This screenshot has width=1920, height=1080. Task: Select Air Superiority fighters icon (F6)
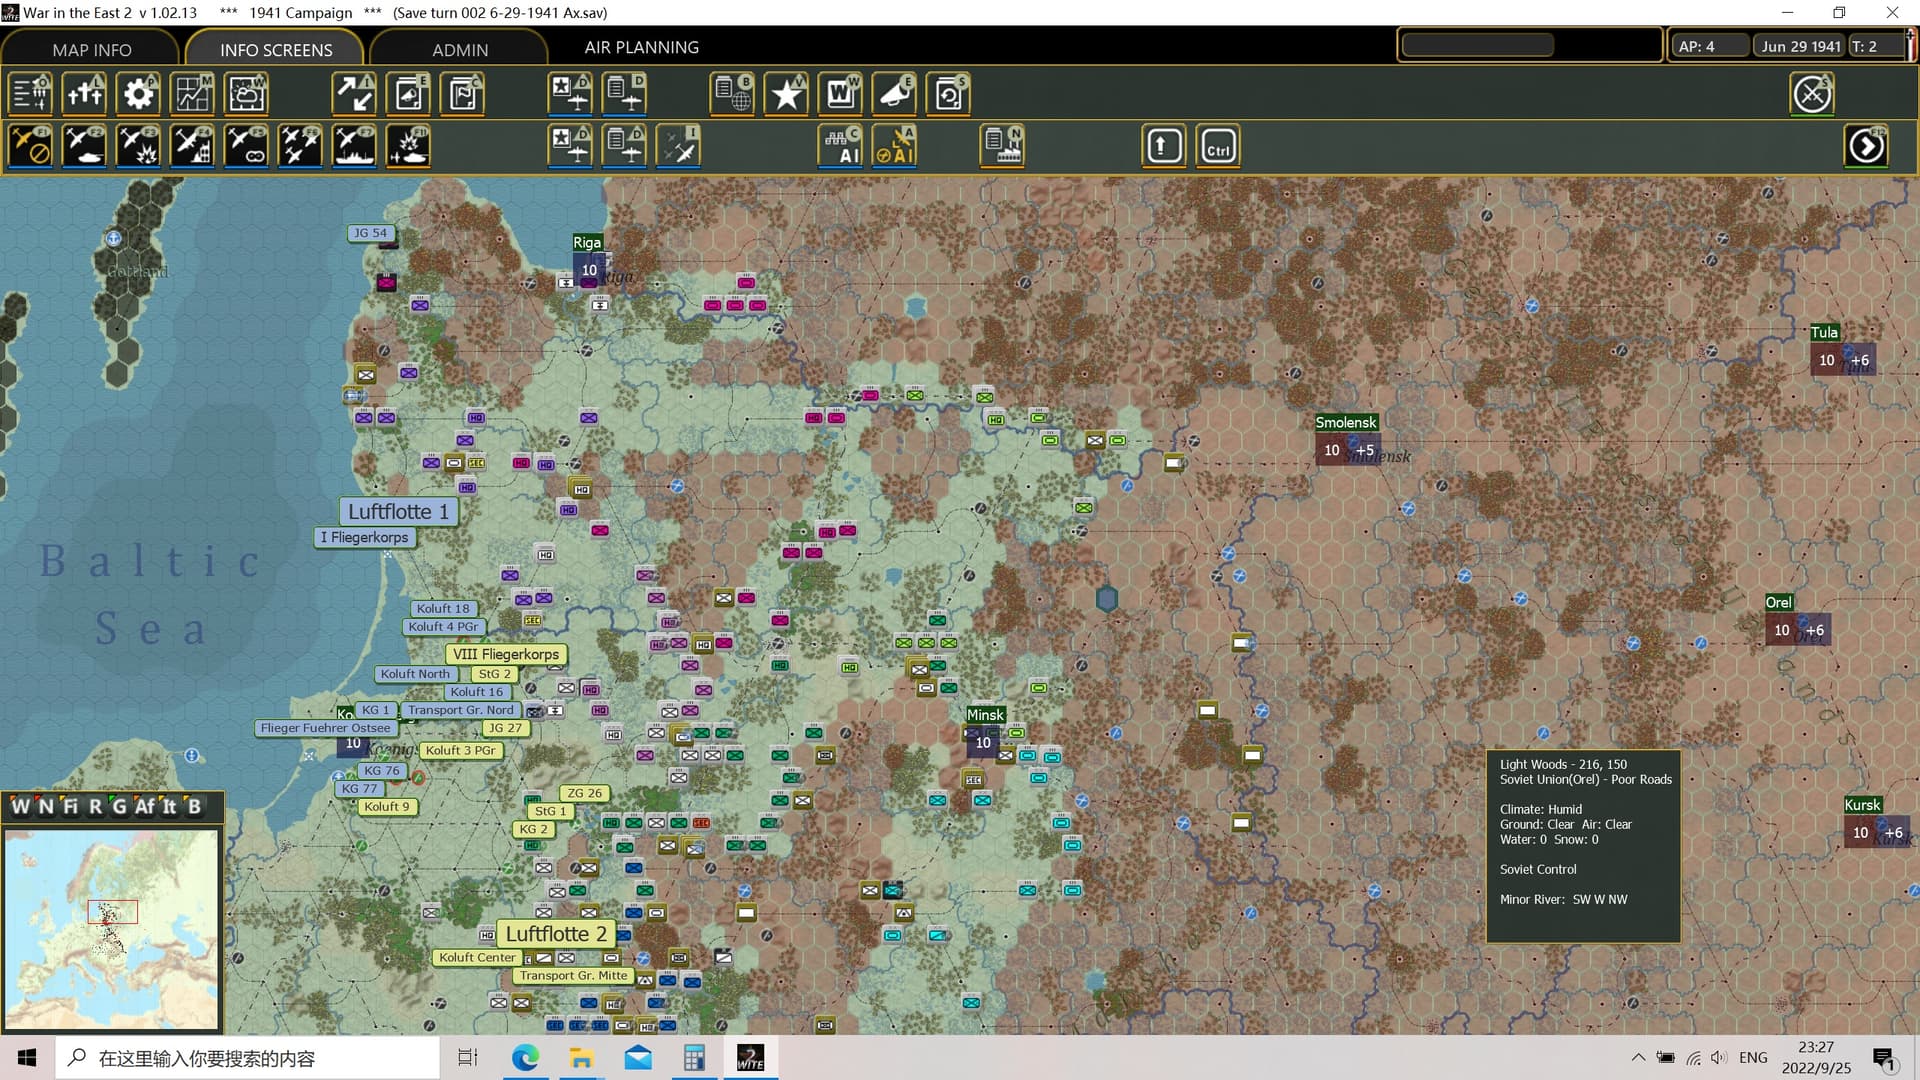[300, 147]
